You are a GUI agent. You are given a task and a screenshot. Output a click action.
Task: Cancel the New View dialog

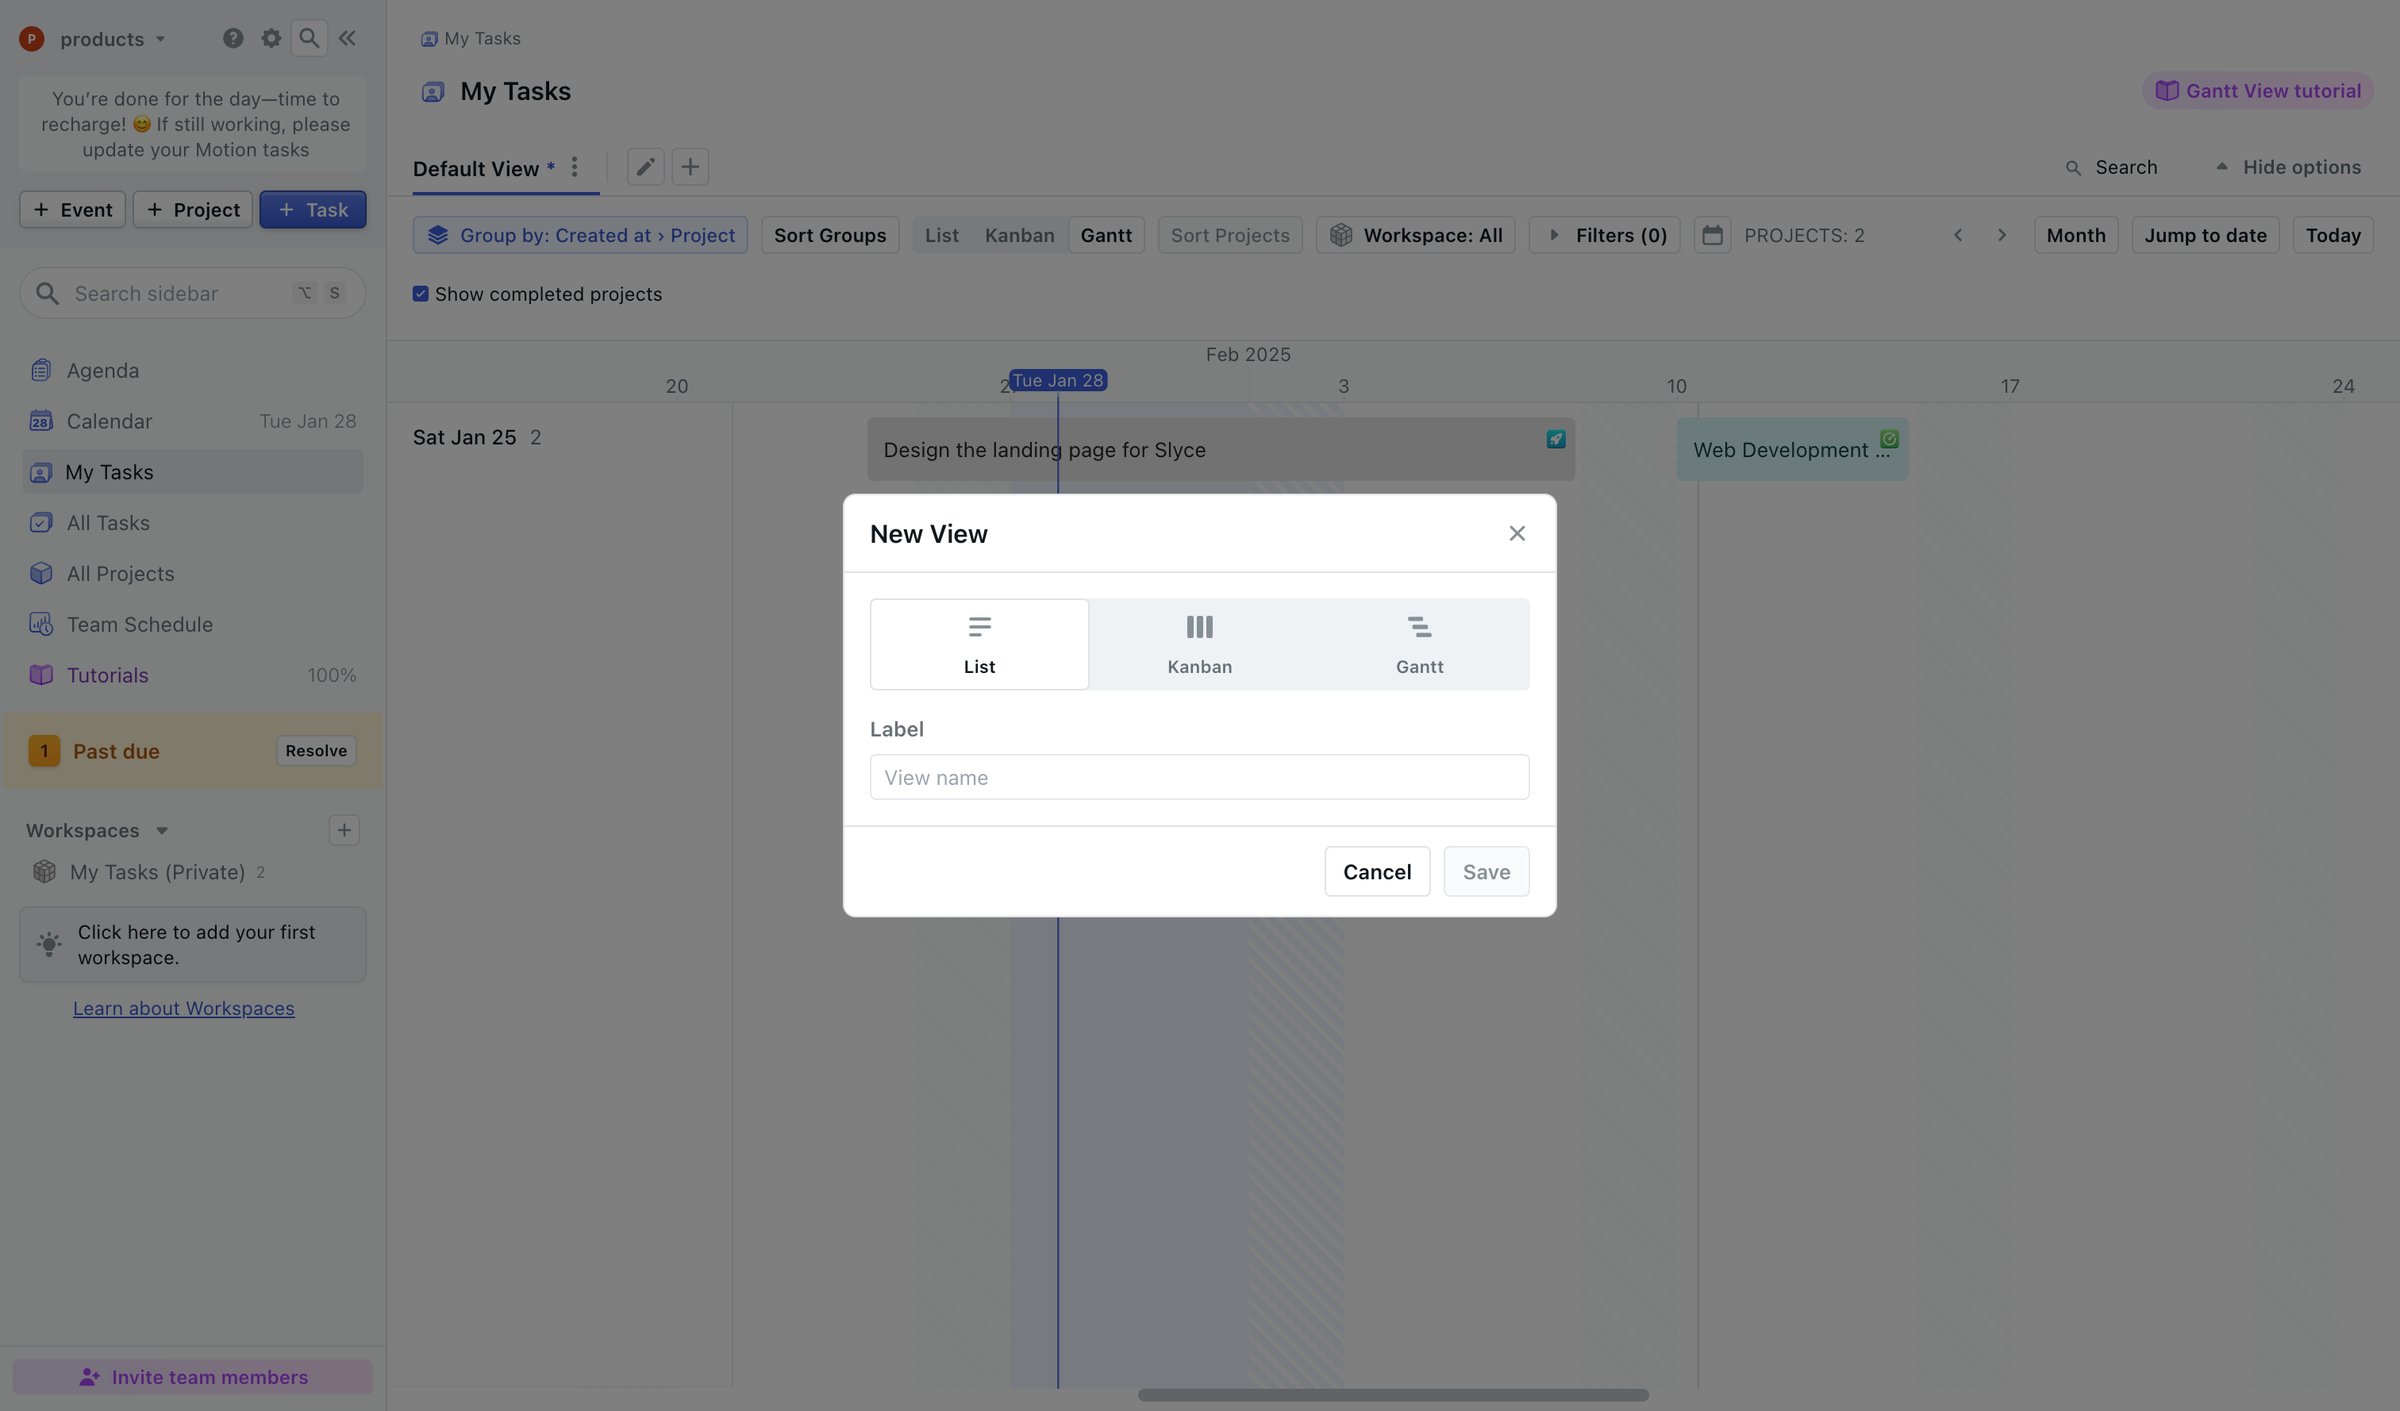pos(1377,871)
